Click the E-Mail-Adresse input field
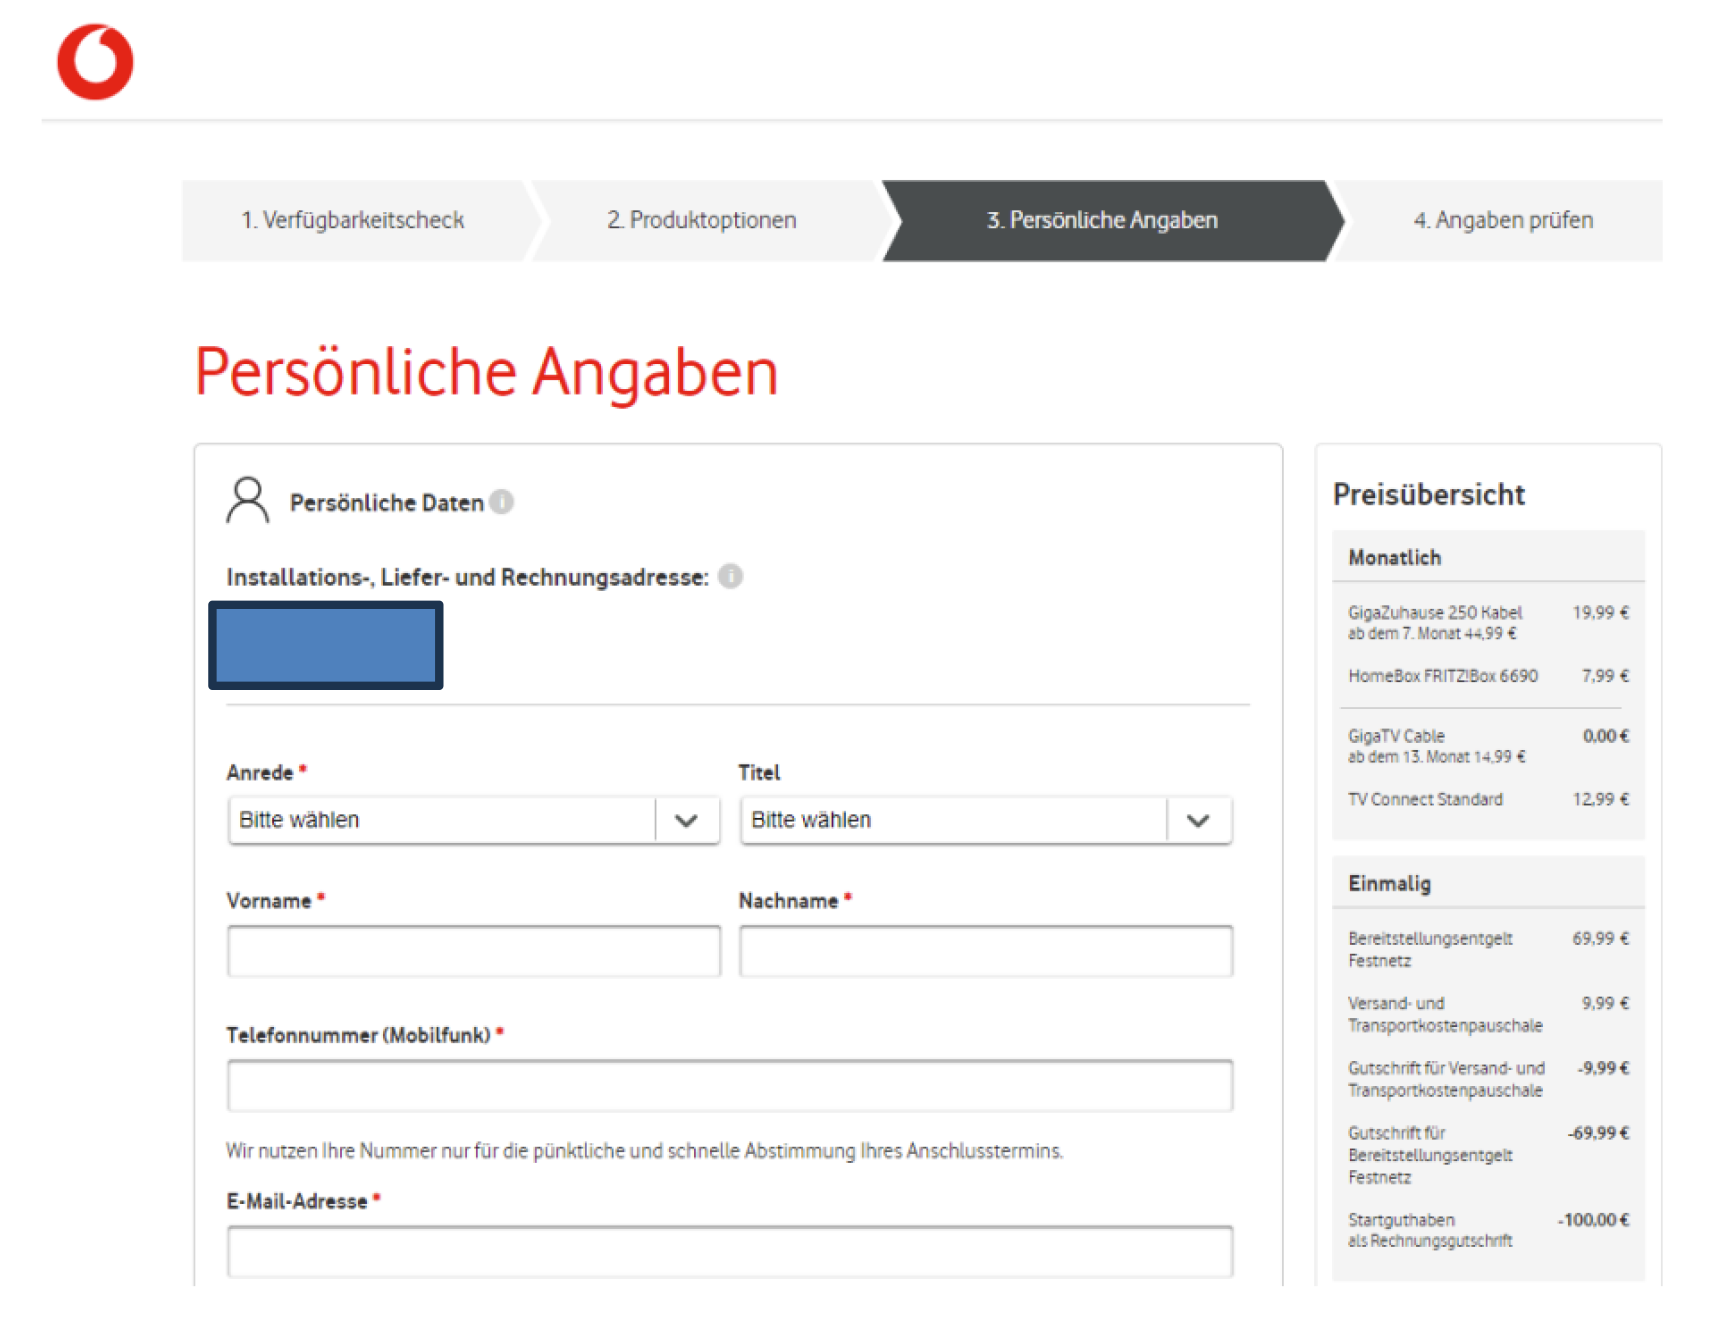Screen dimensions: 1716x1332 pos(729,1252)
